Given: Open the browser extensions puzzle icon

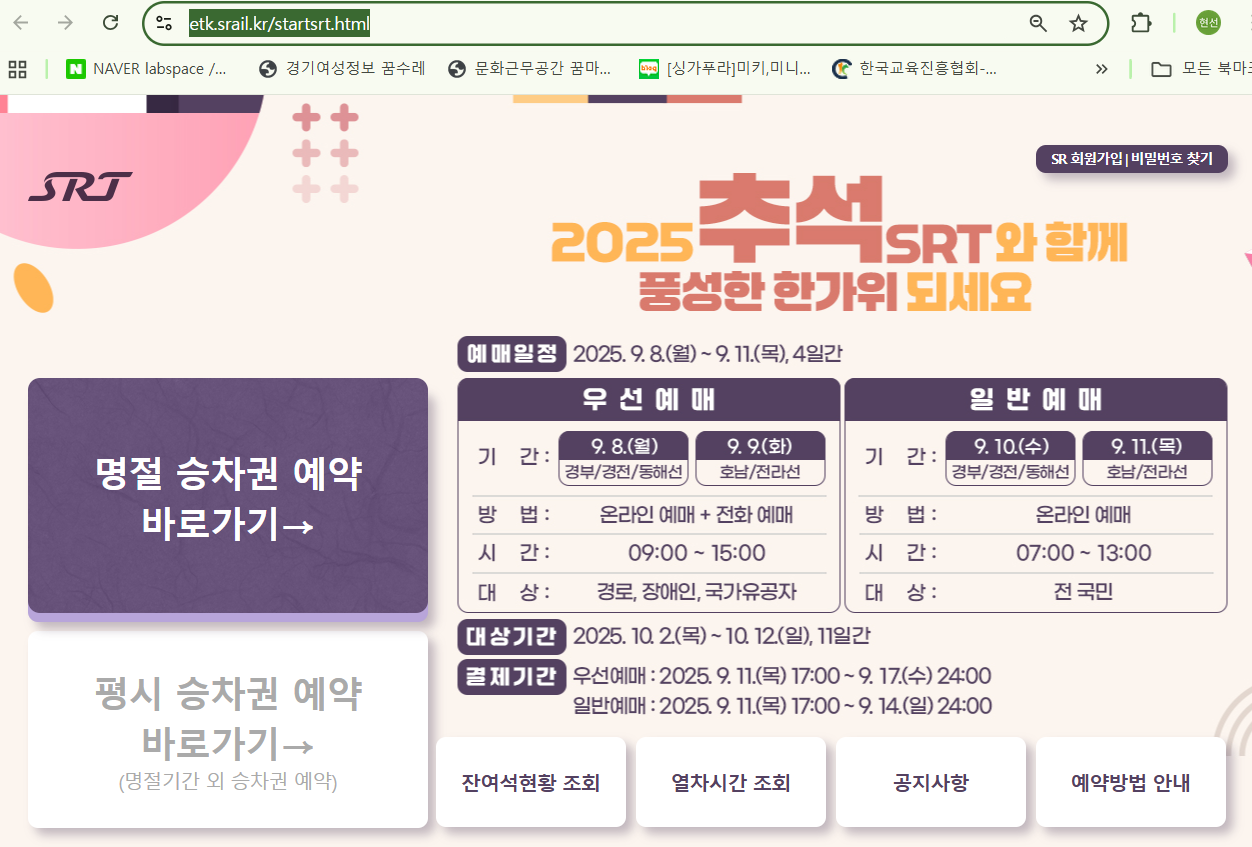Looking at the screenshot, I should [x=1141, y=23].
